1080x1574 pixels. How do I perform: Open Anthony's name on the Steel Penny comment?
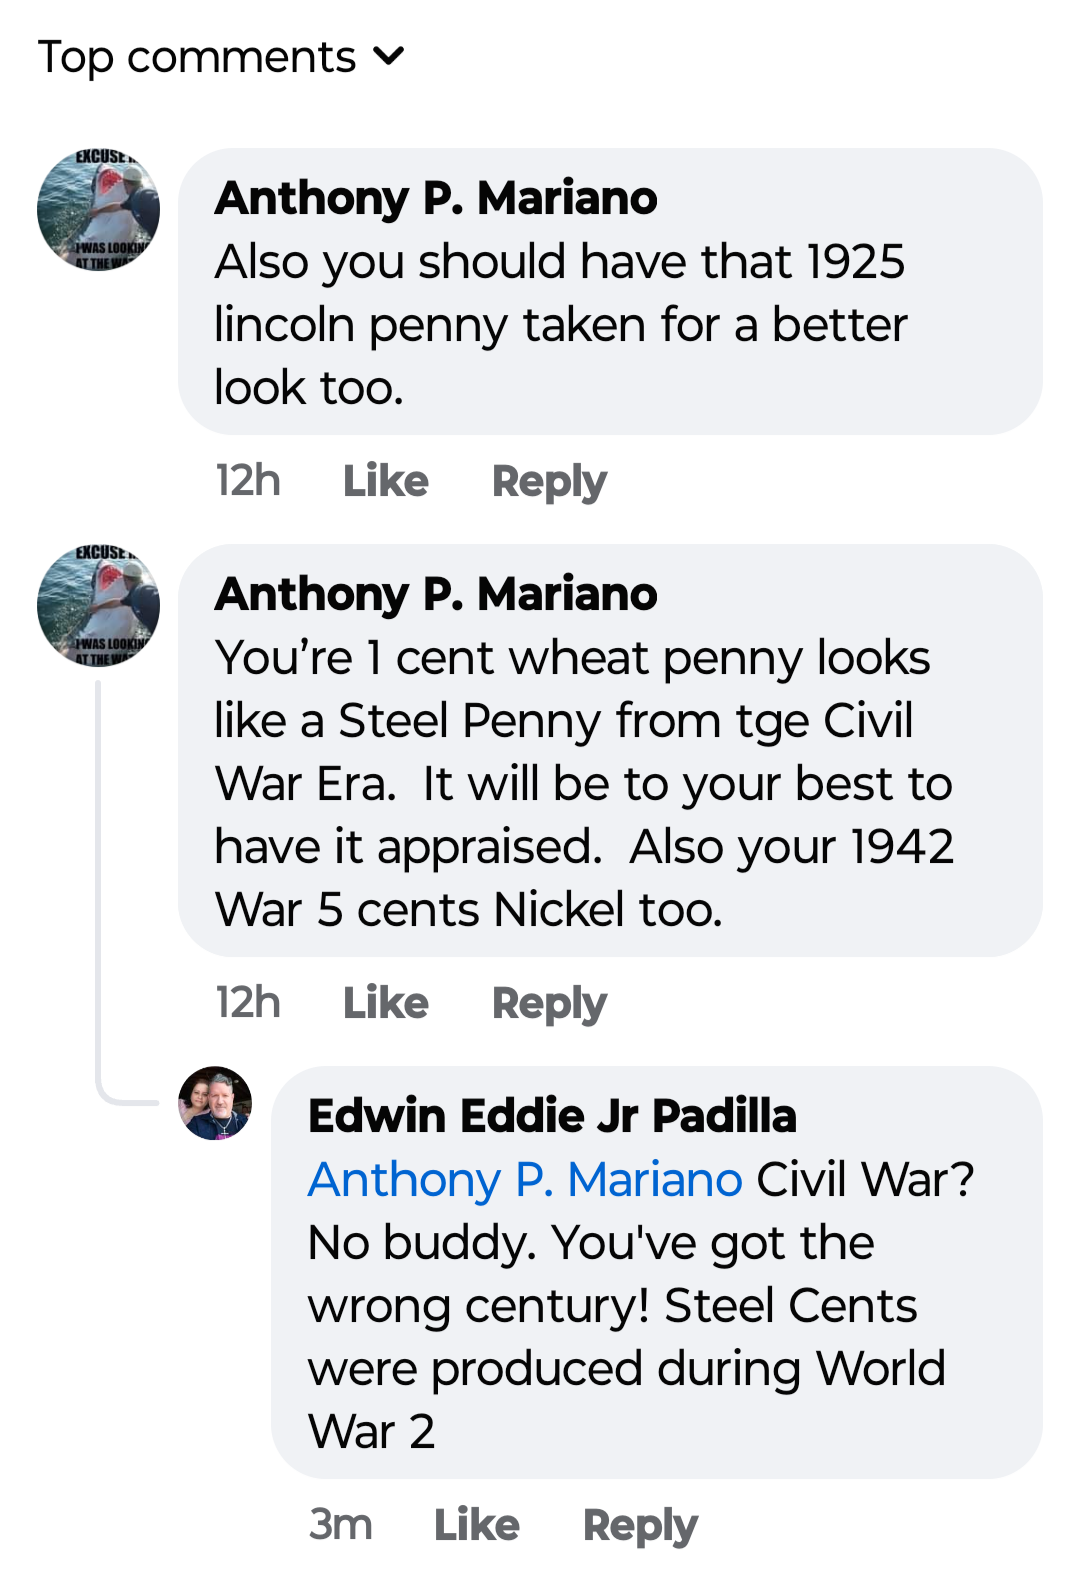pos(436,594)
